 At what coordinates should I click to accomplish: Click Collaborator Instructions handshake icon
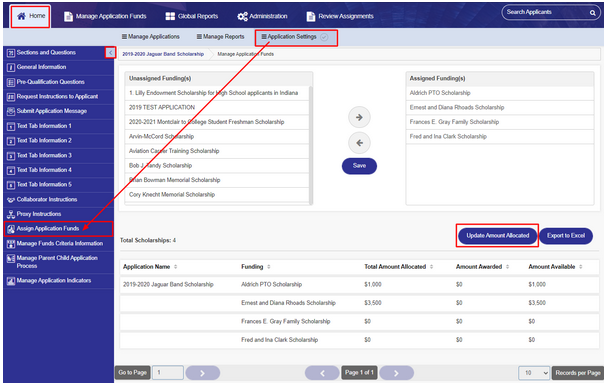(x=11, y=200)
